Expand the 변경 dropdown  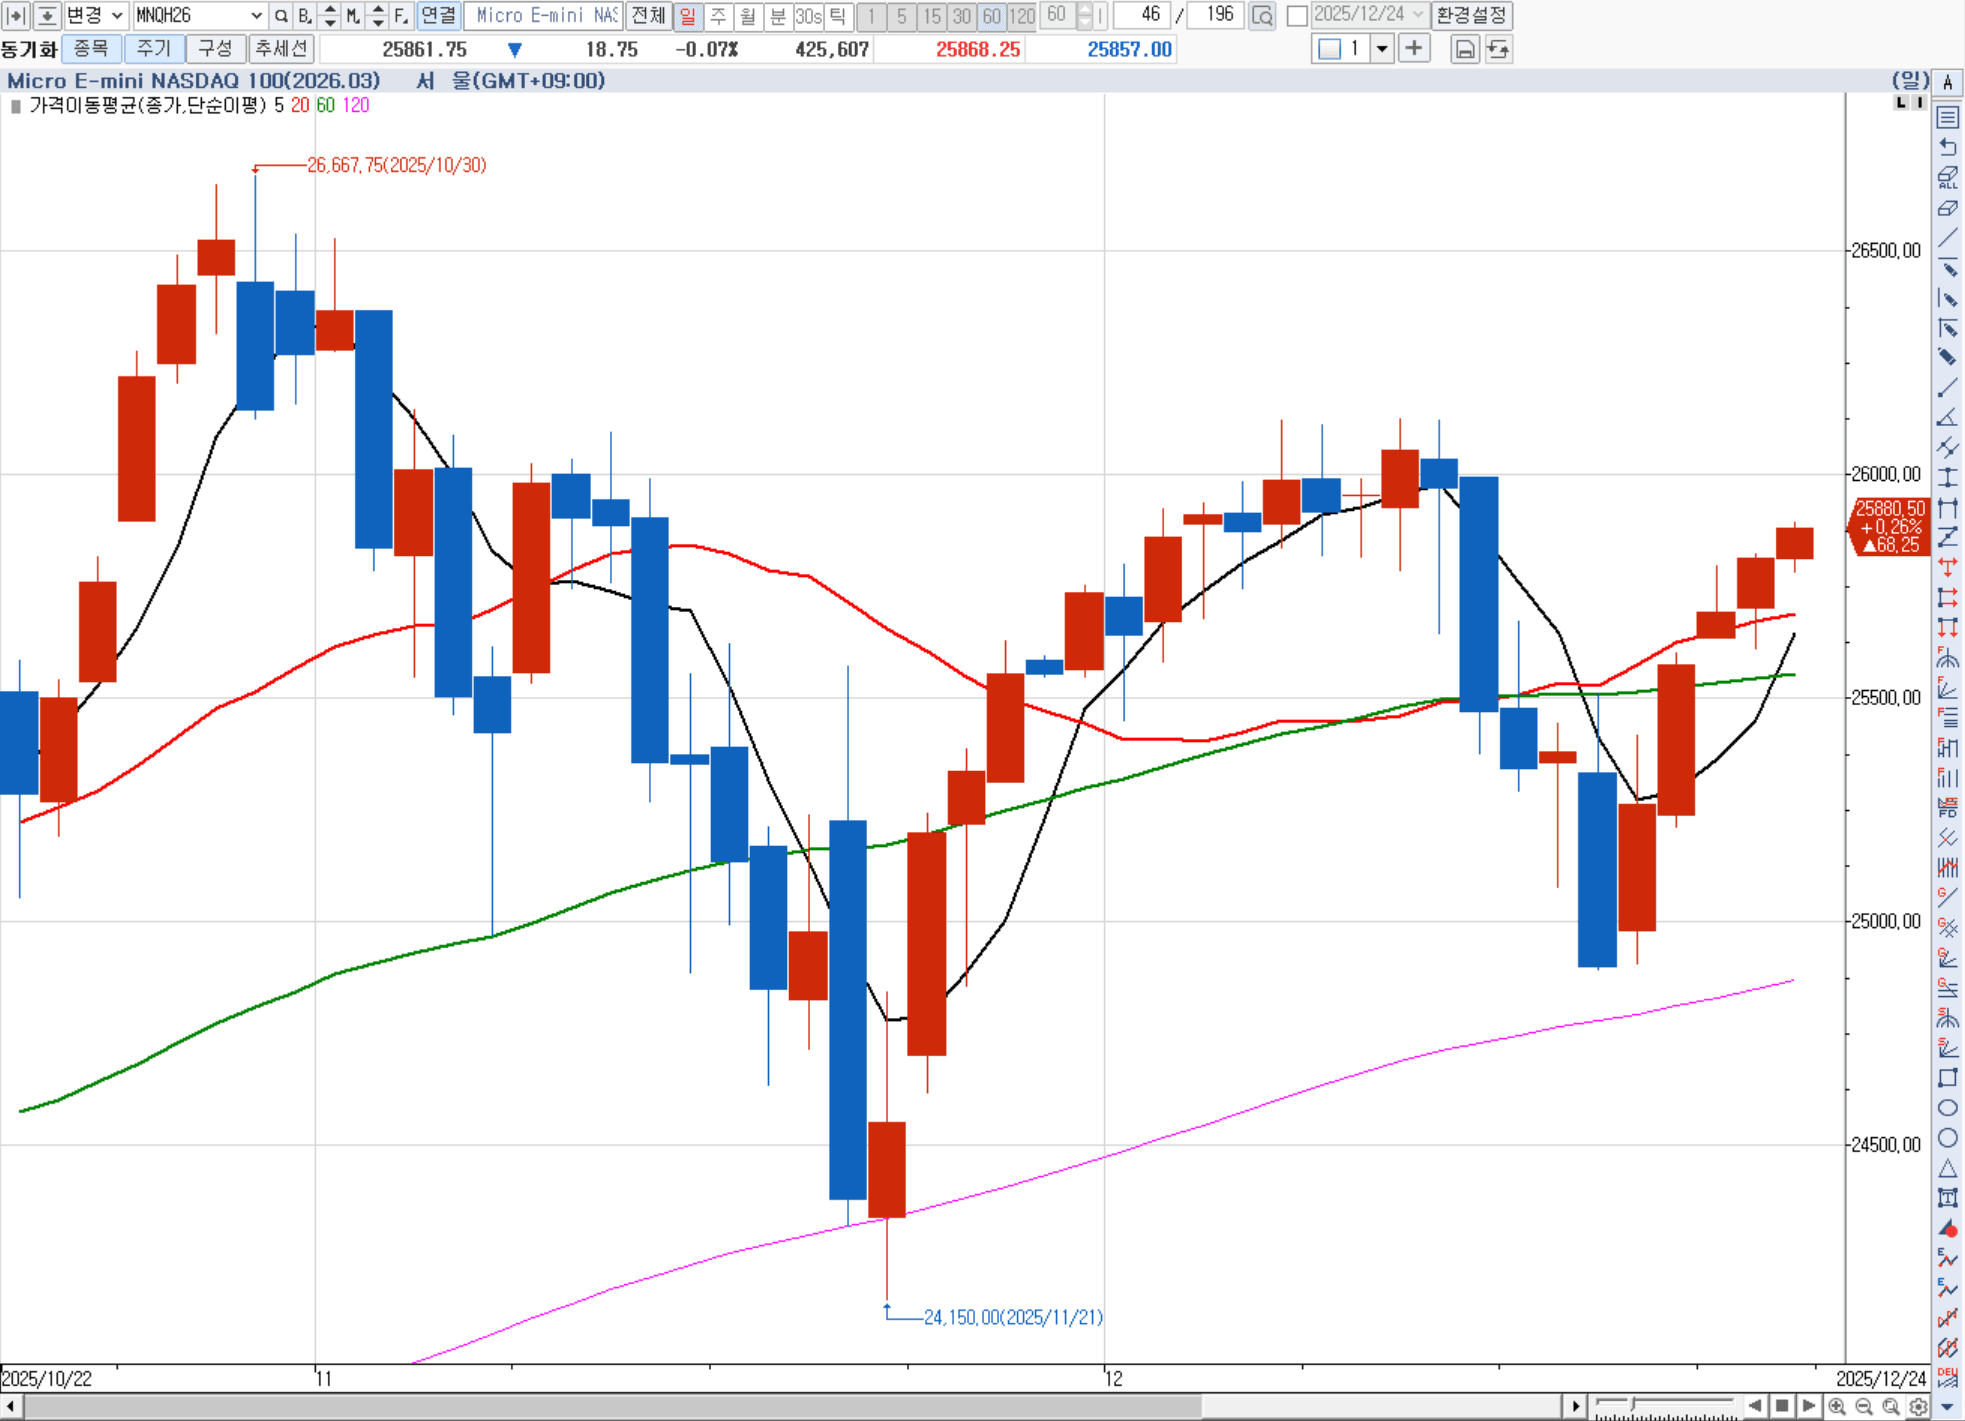117,15
